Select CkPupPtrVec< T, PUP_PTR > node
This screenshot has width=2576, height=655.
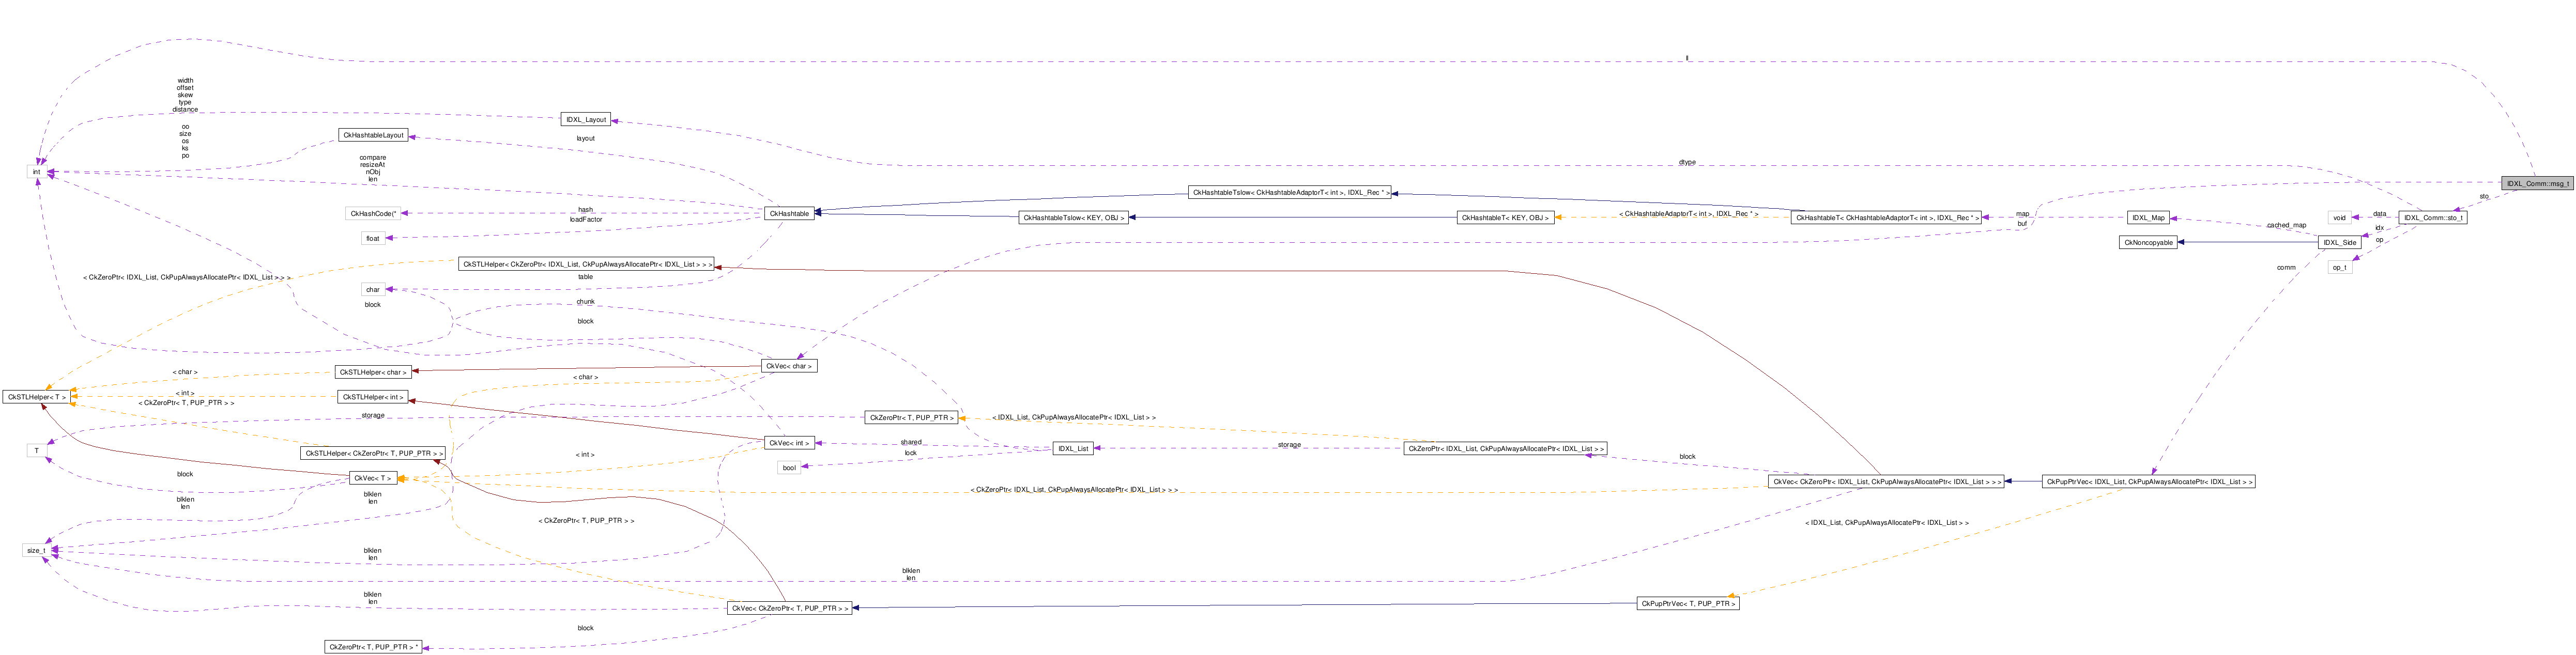(x=1687, y=603)
